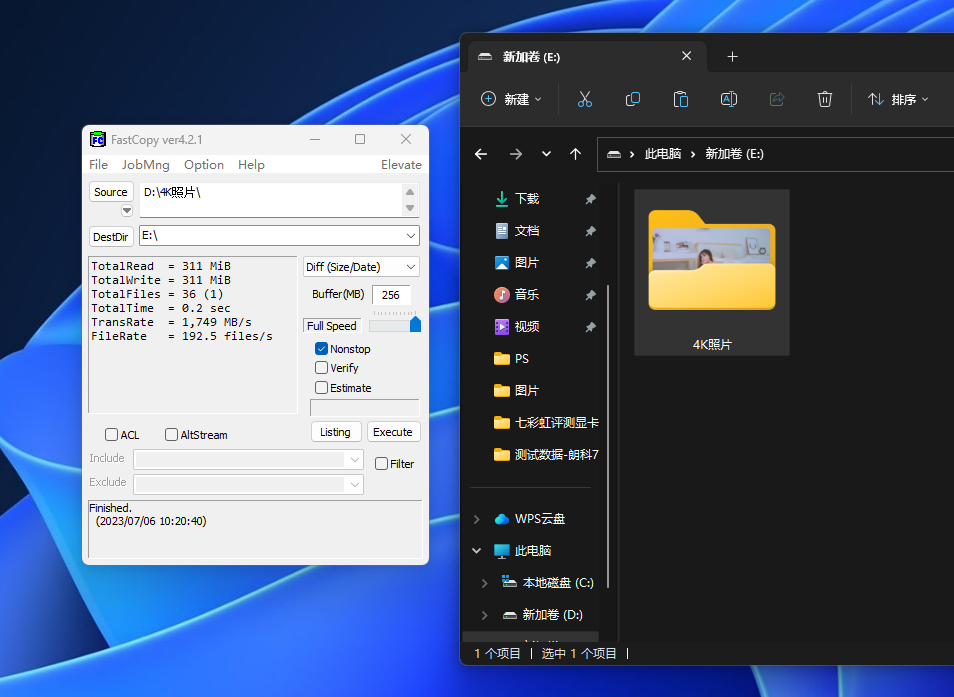The height and width of the screenshot is (697, 954).
Task: Select 本地磁盘 (C:) in sidebar
Action: click(x=558, y=583)
